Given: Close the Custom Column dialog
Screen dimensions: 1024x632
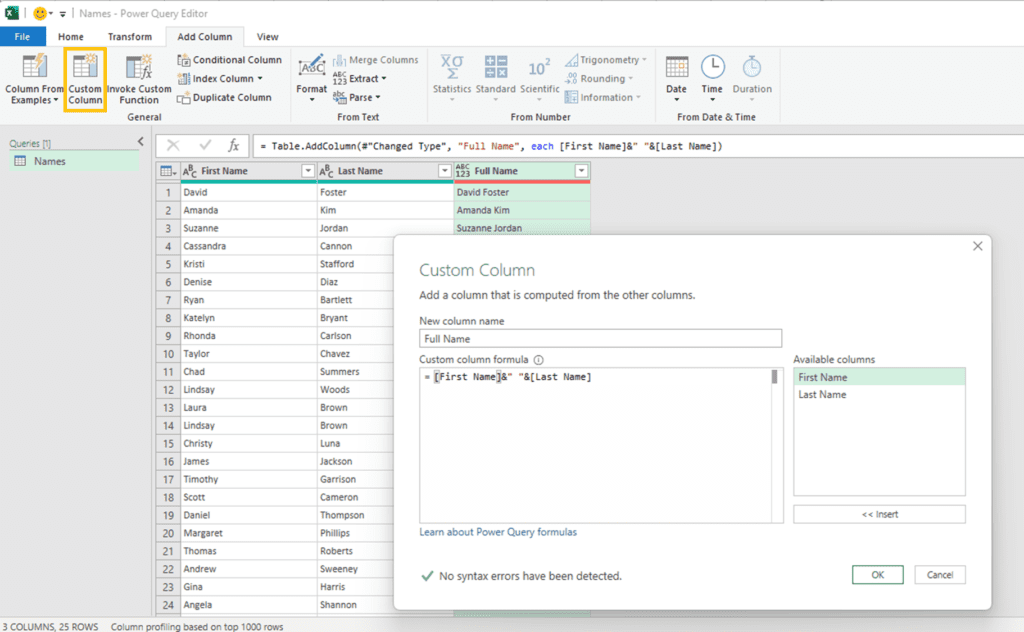Looking at the screenshot, I should [977, 246].
